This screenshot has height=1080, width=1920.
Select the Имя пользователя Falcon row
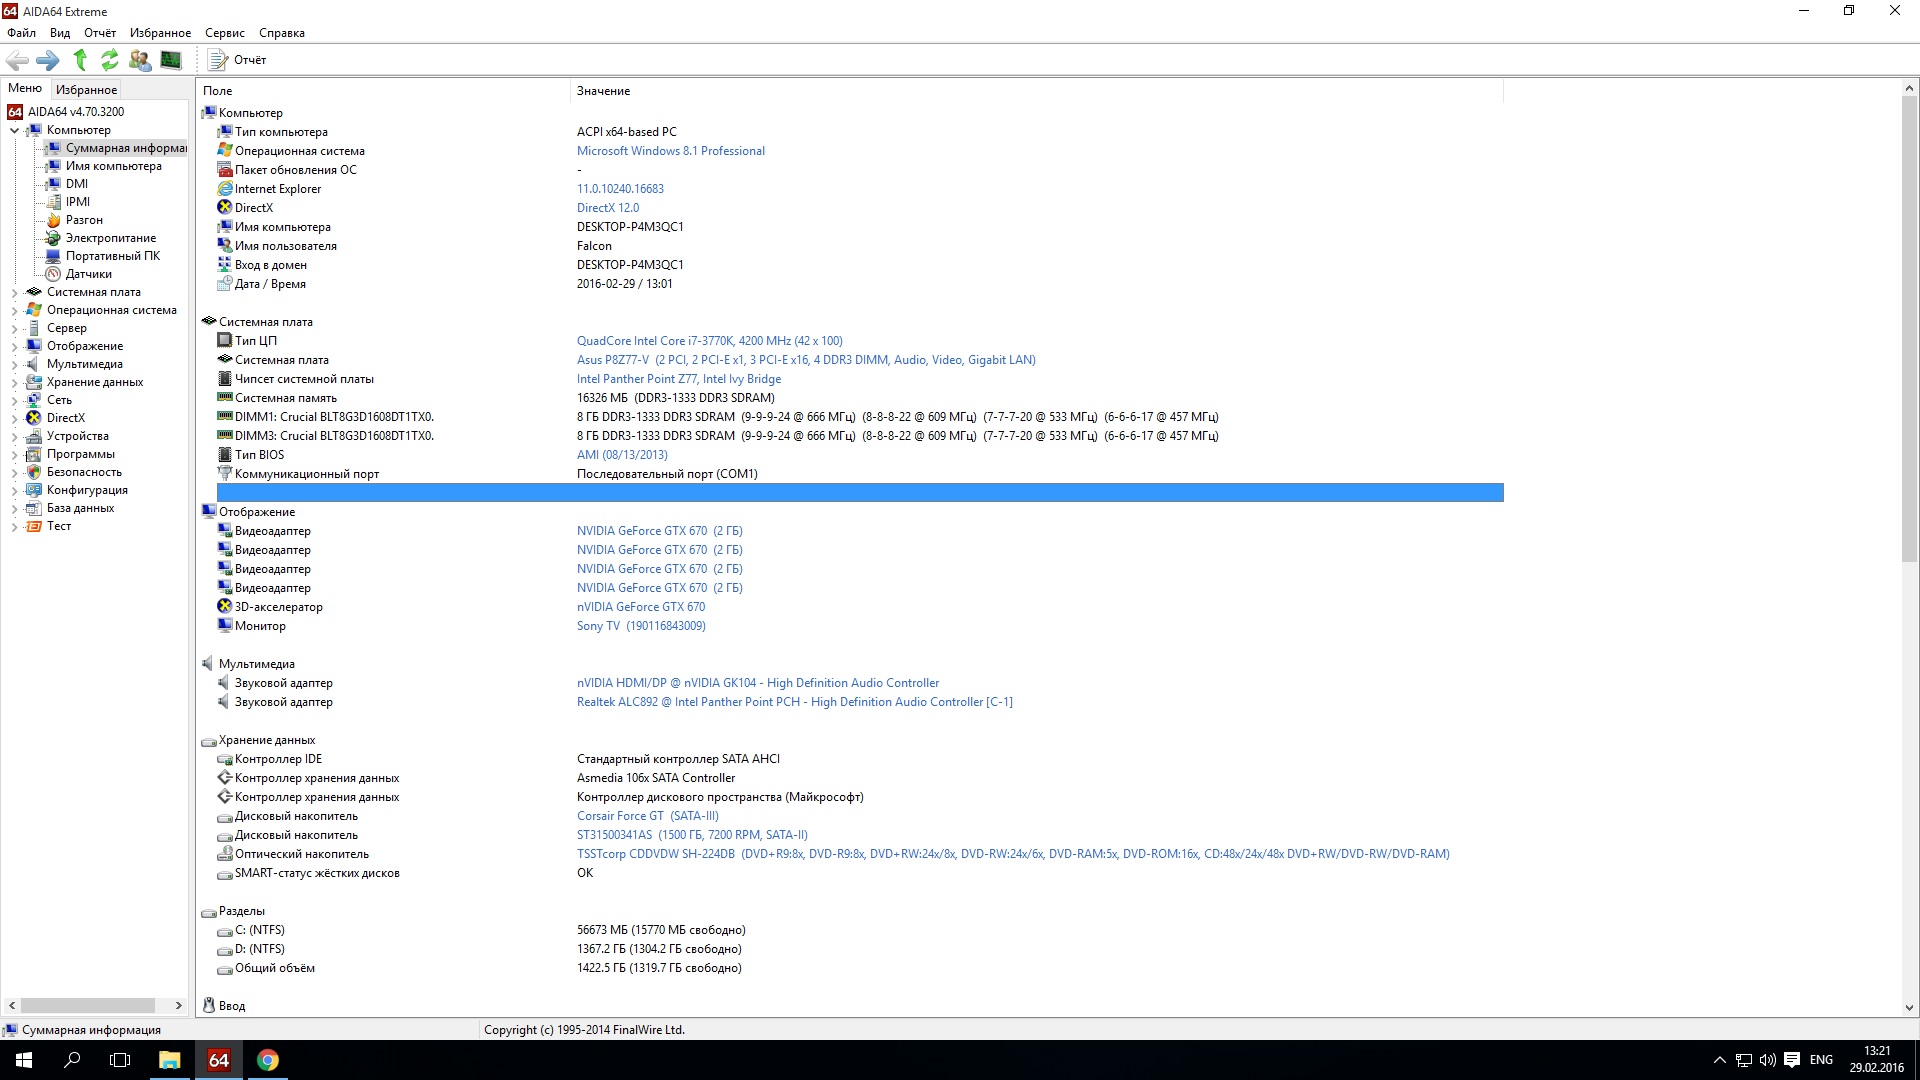(x=860, y=246)
